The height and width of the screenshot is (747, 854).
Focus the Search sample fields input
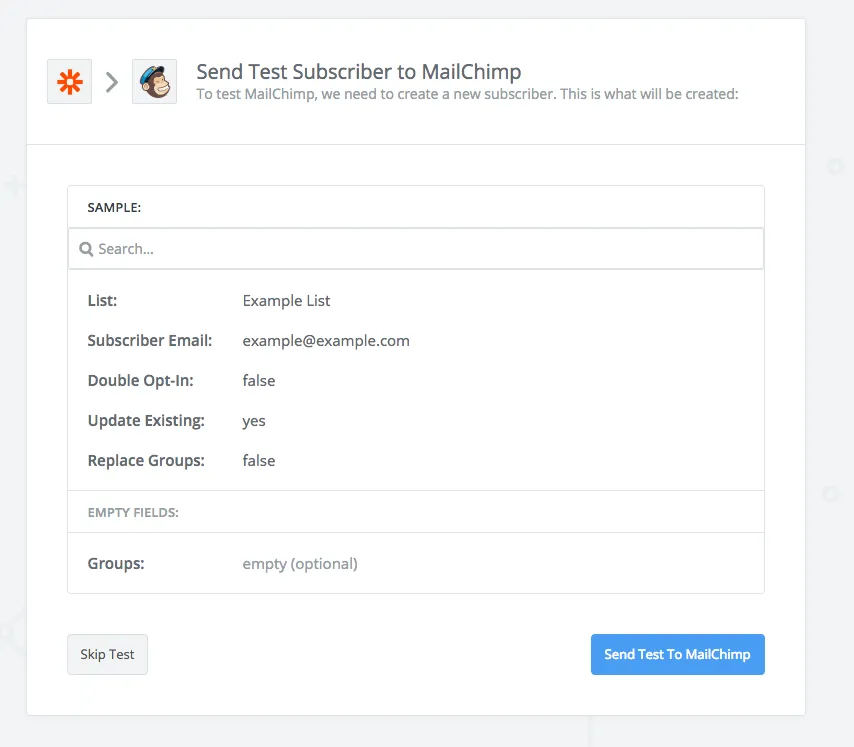tap(420, 249)
